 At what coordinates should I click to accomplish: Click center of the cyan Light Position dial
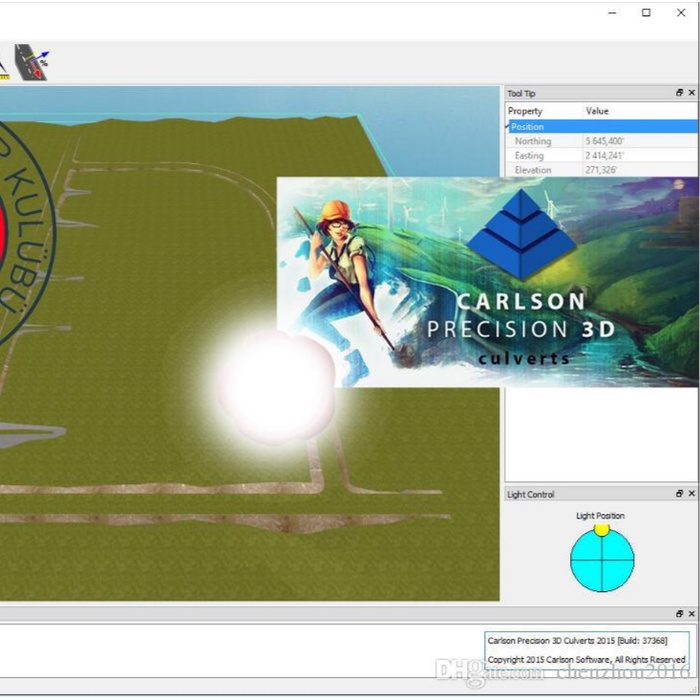tap(602, 560)
